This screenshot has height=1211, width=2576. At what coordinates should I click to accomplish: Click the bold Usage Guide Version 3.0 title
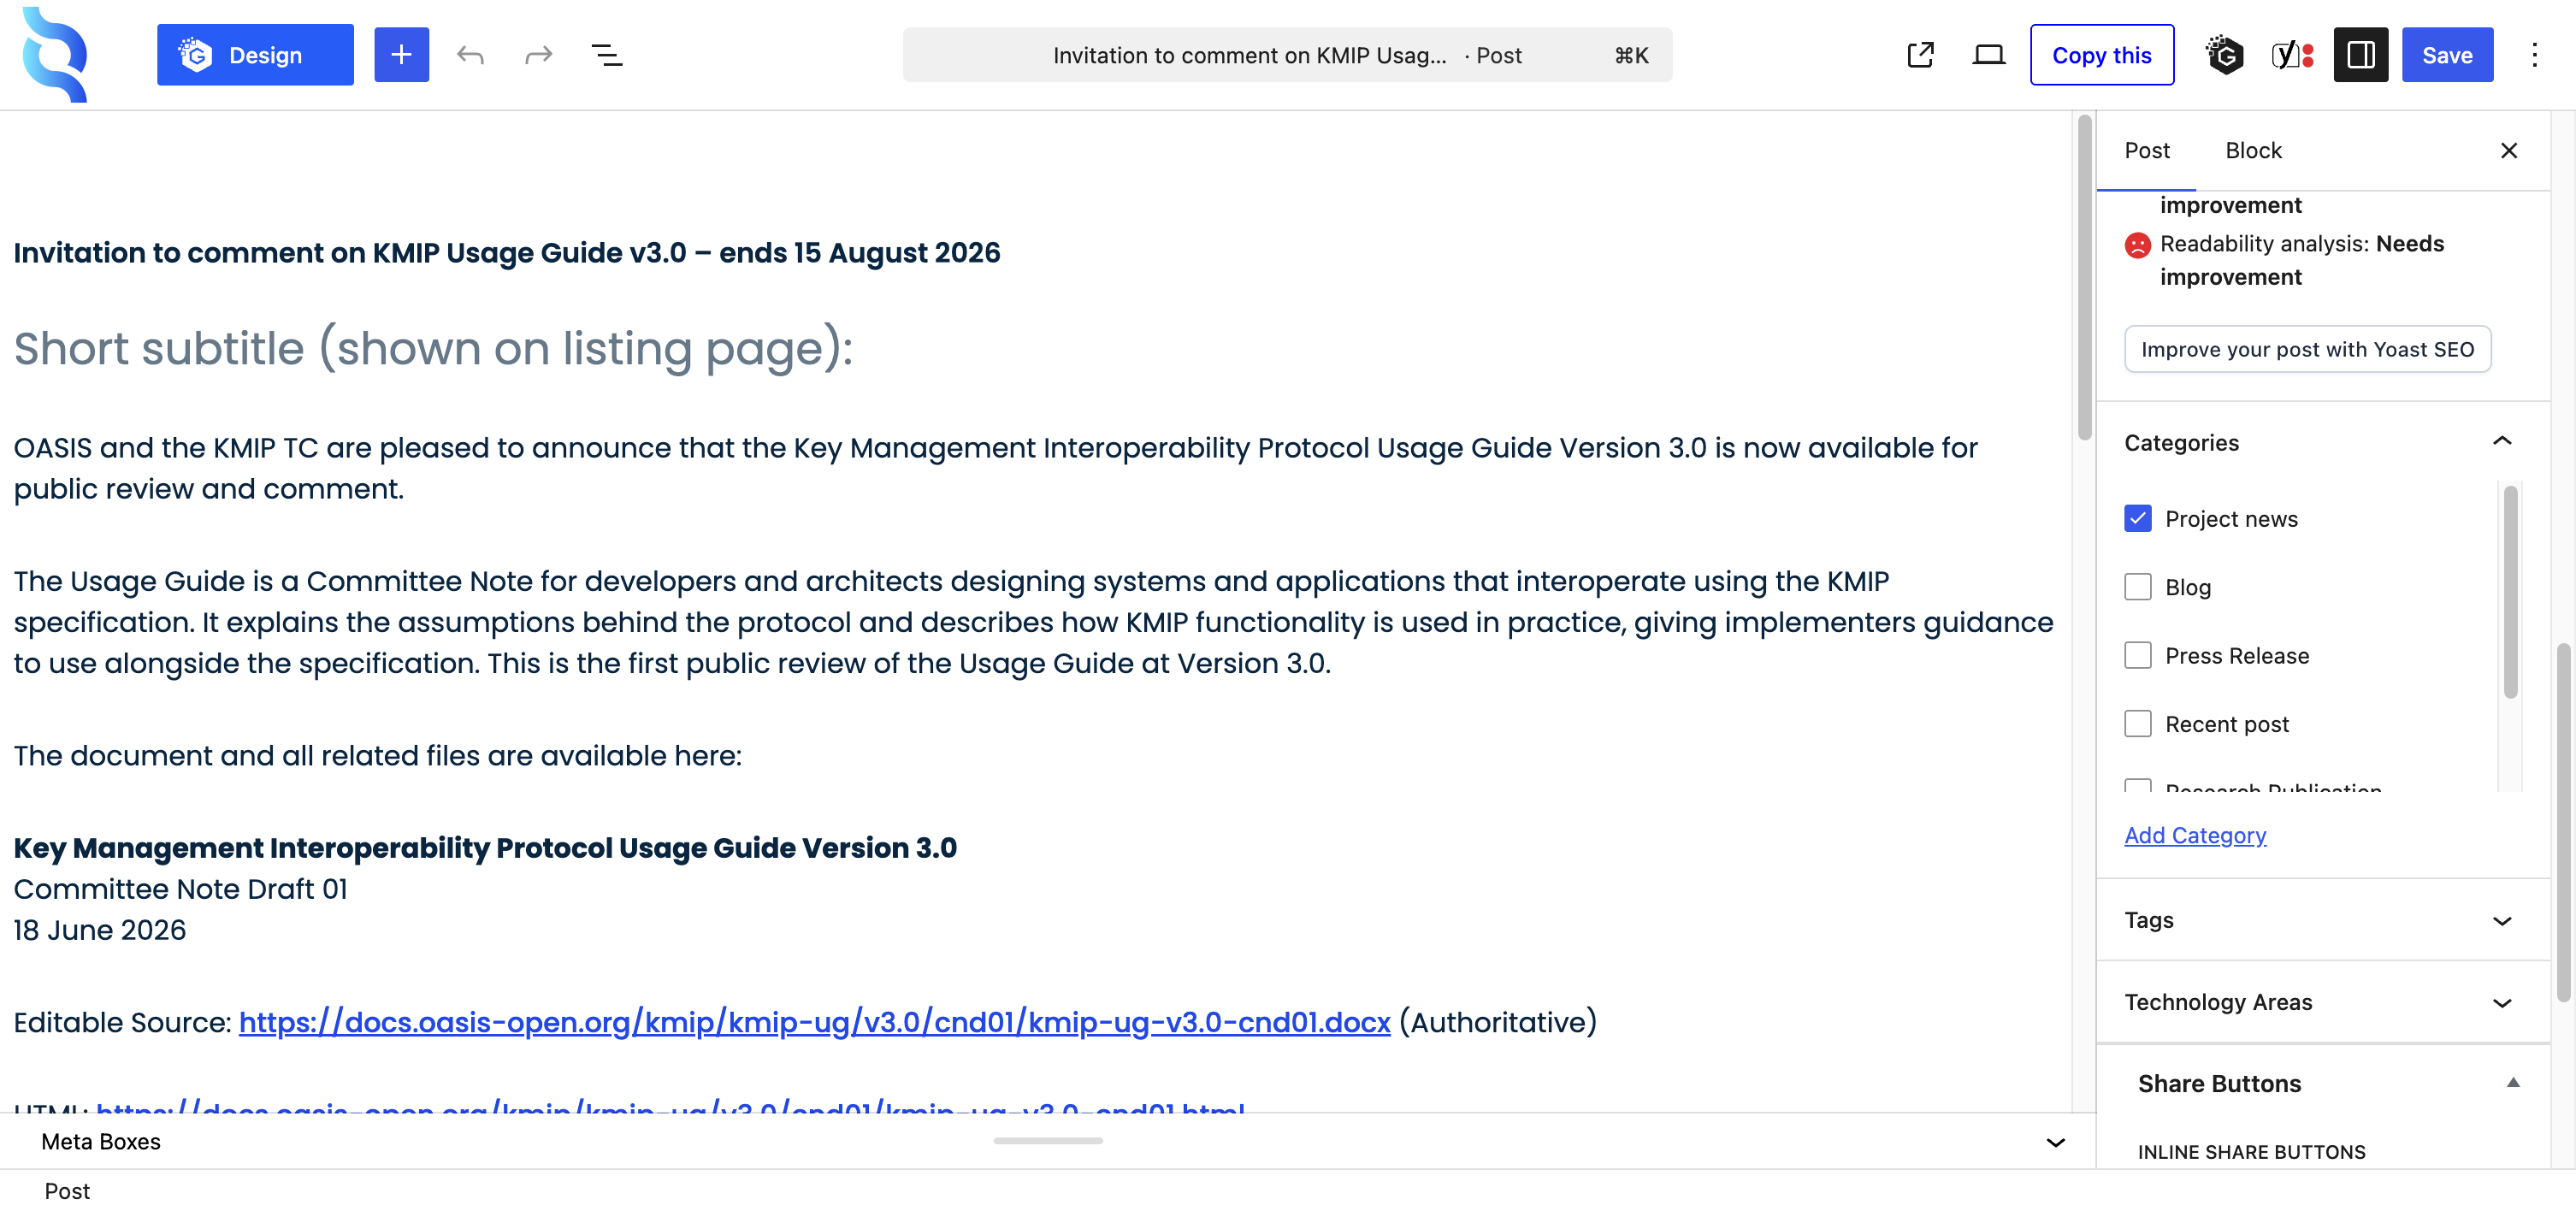point(485,848)
